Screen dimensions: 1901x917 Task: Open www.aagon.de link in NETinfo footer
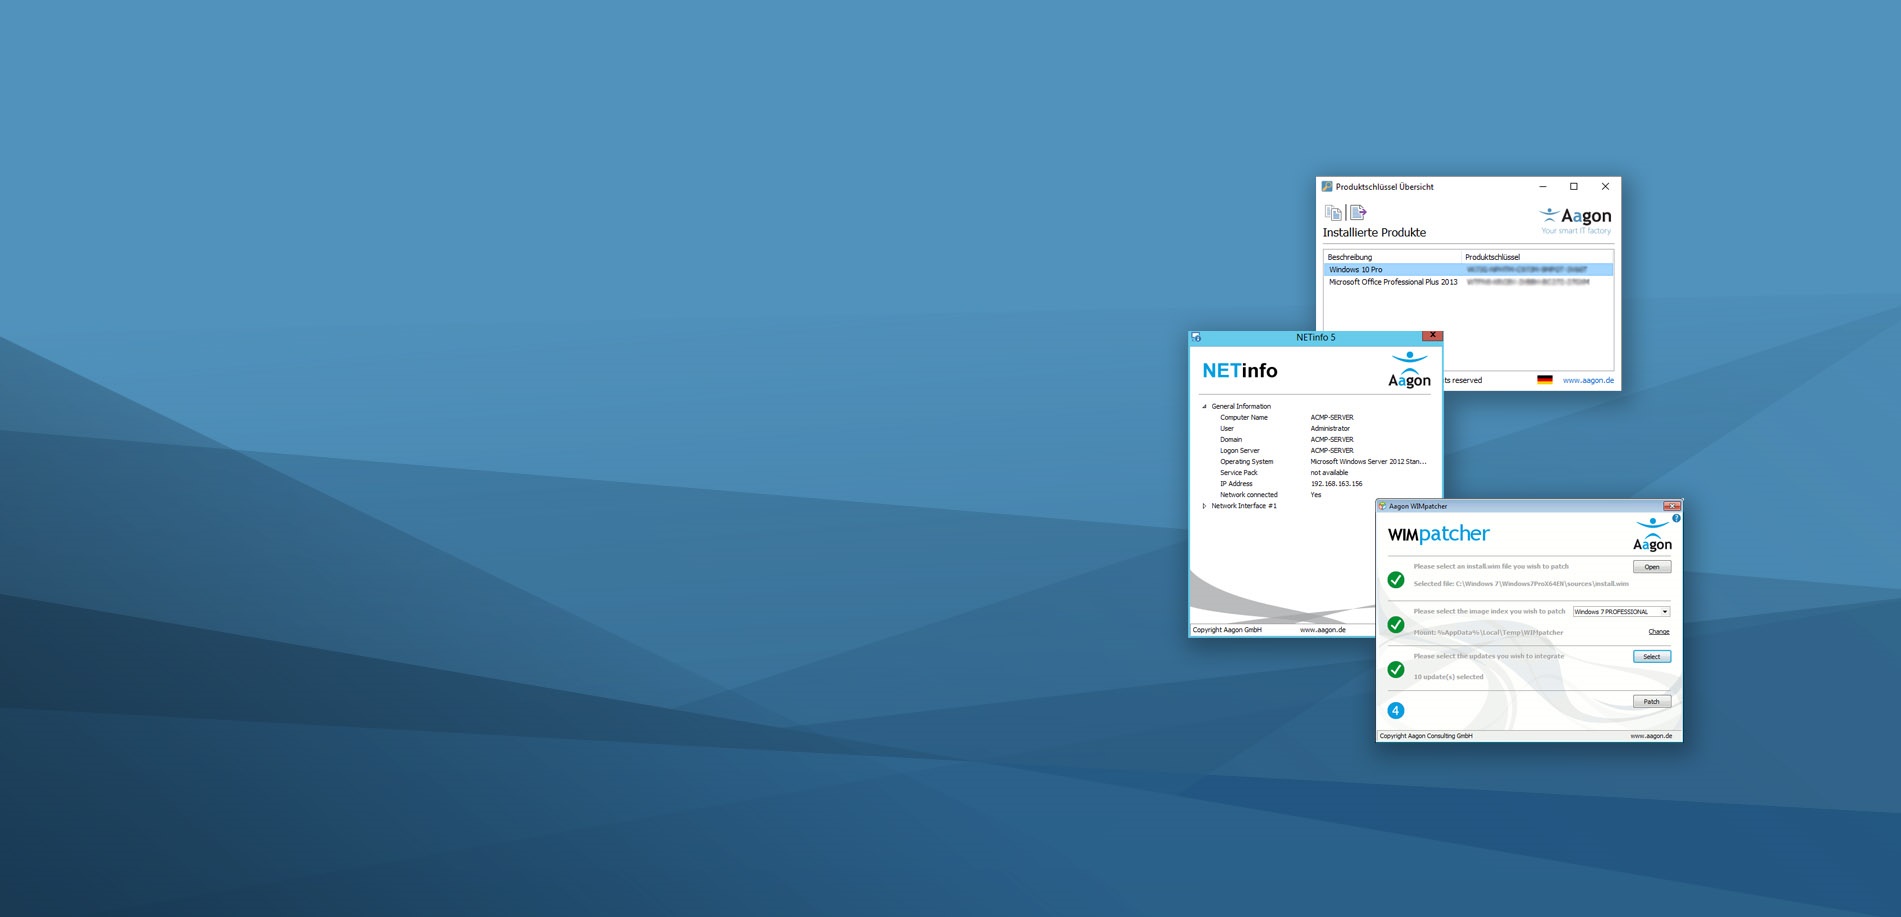coord(1323,630)
